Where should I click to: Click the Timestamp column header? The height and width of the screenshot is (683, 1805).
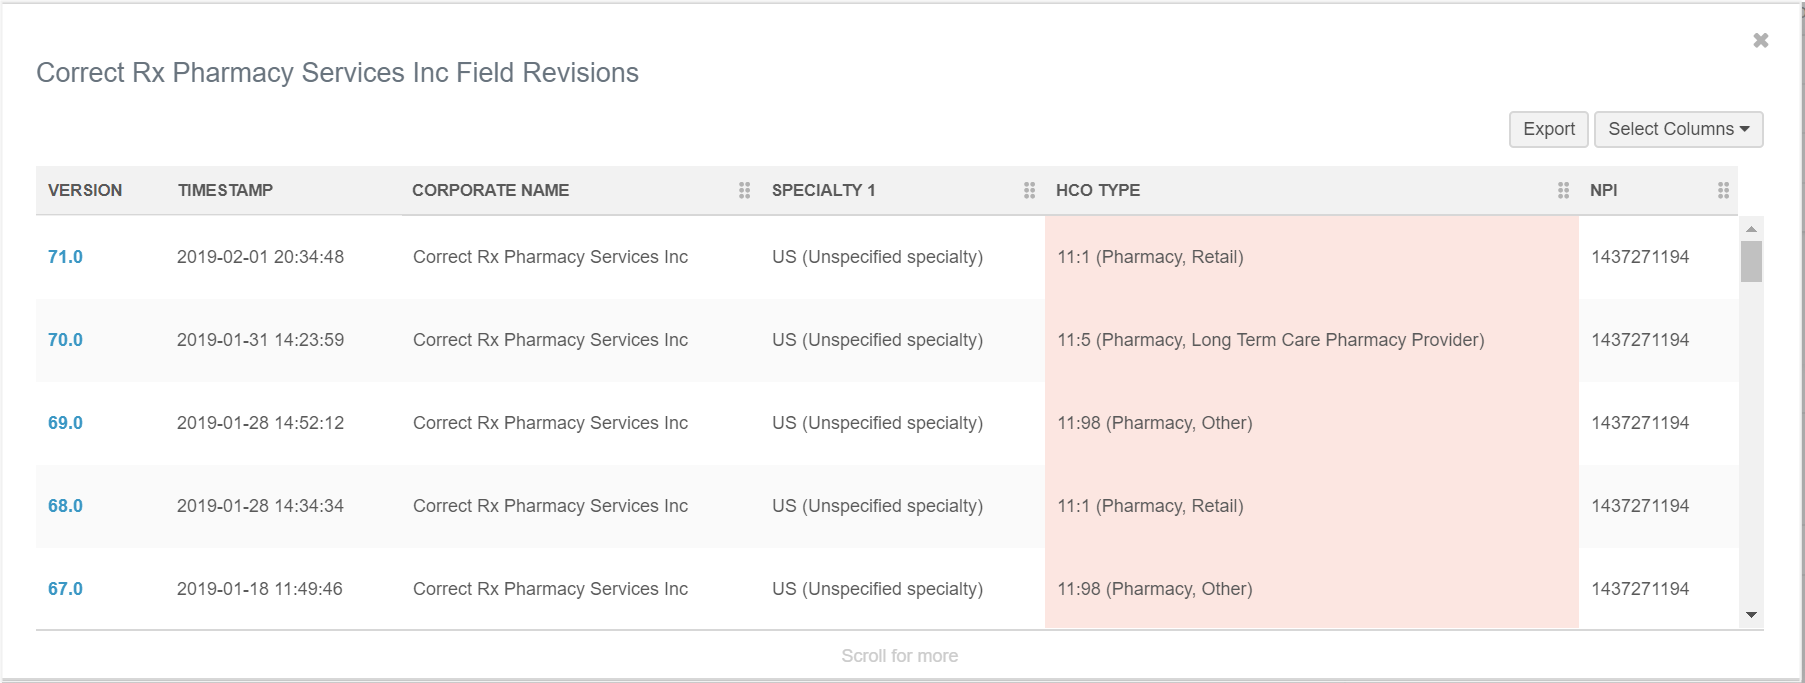(x=225, y=190)
